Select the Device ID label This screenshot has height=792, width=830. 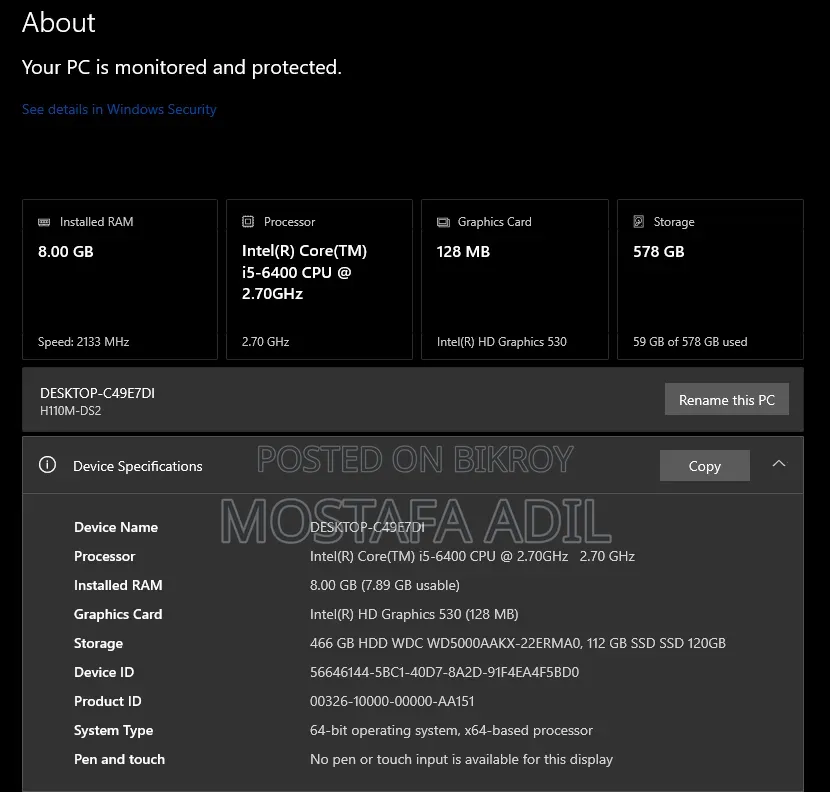click(x=104, y=672)
